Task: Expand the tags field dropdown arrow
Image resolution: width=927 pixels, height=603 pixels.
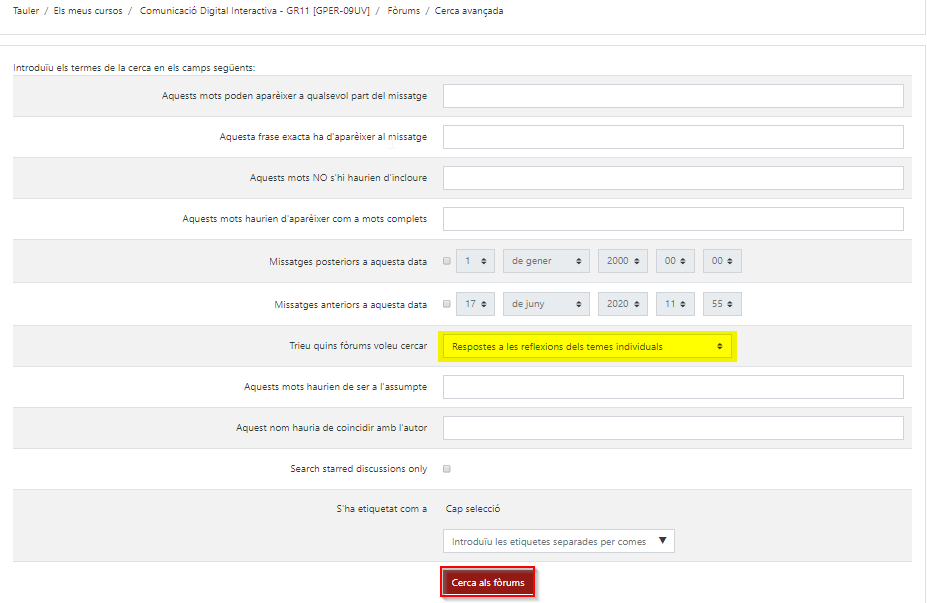Action: click(x=663, y=542)
